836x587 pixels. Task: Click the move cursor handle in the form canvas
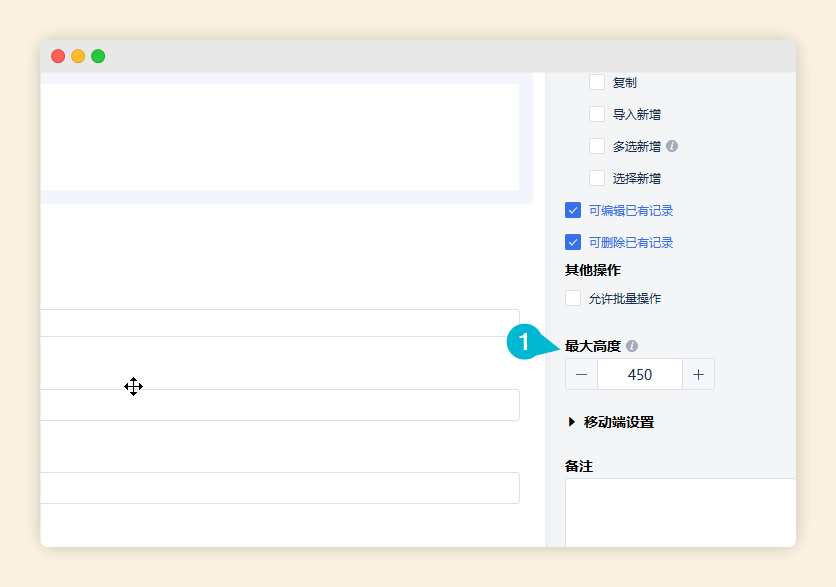133,388
